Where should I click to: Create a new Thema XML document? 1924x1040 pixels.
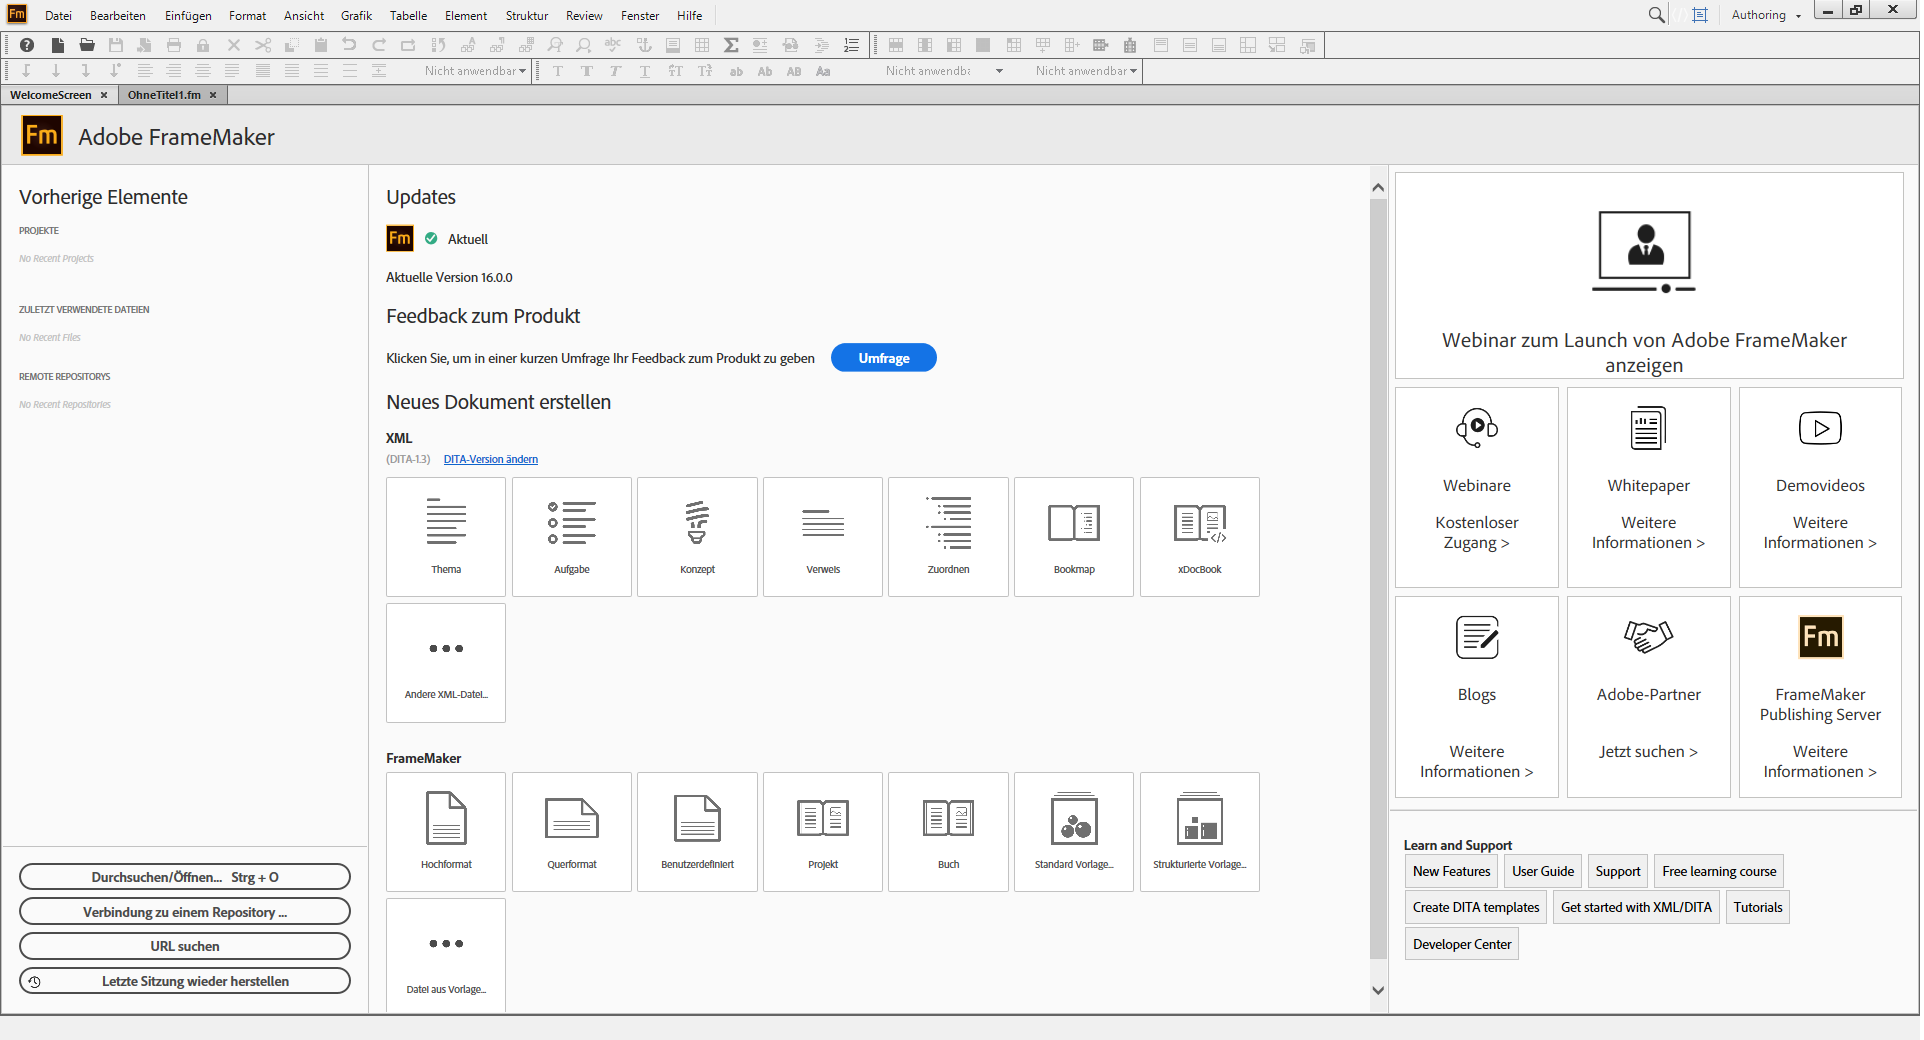(446, 536)
